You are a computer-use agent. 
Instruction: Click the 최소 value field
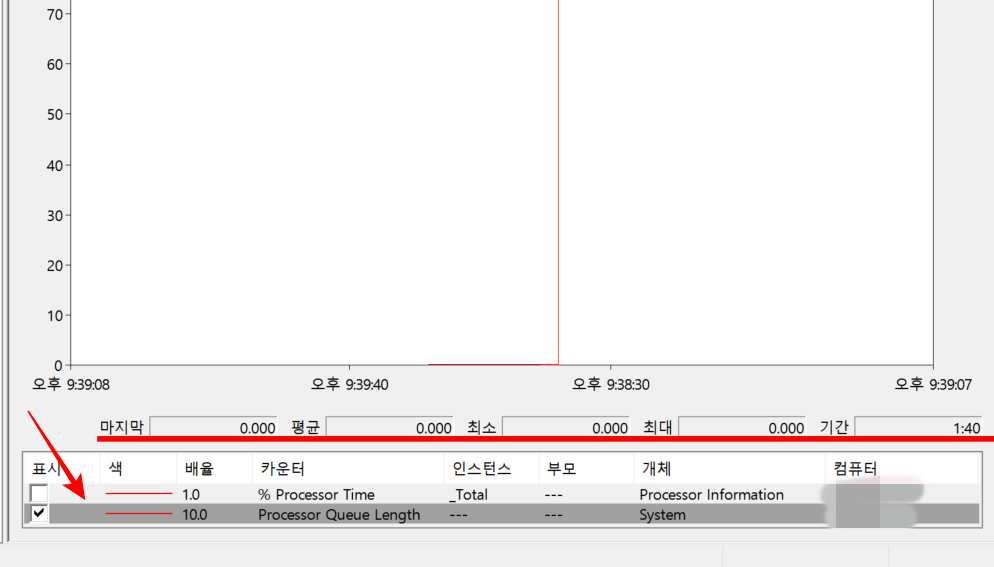[x=566, y=427]
